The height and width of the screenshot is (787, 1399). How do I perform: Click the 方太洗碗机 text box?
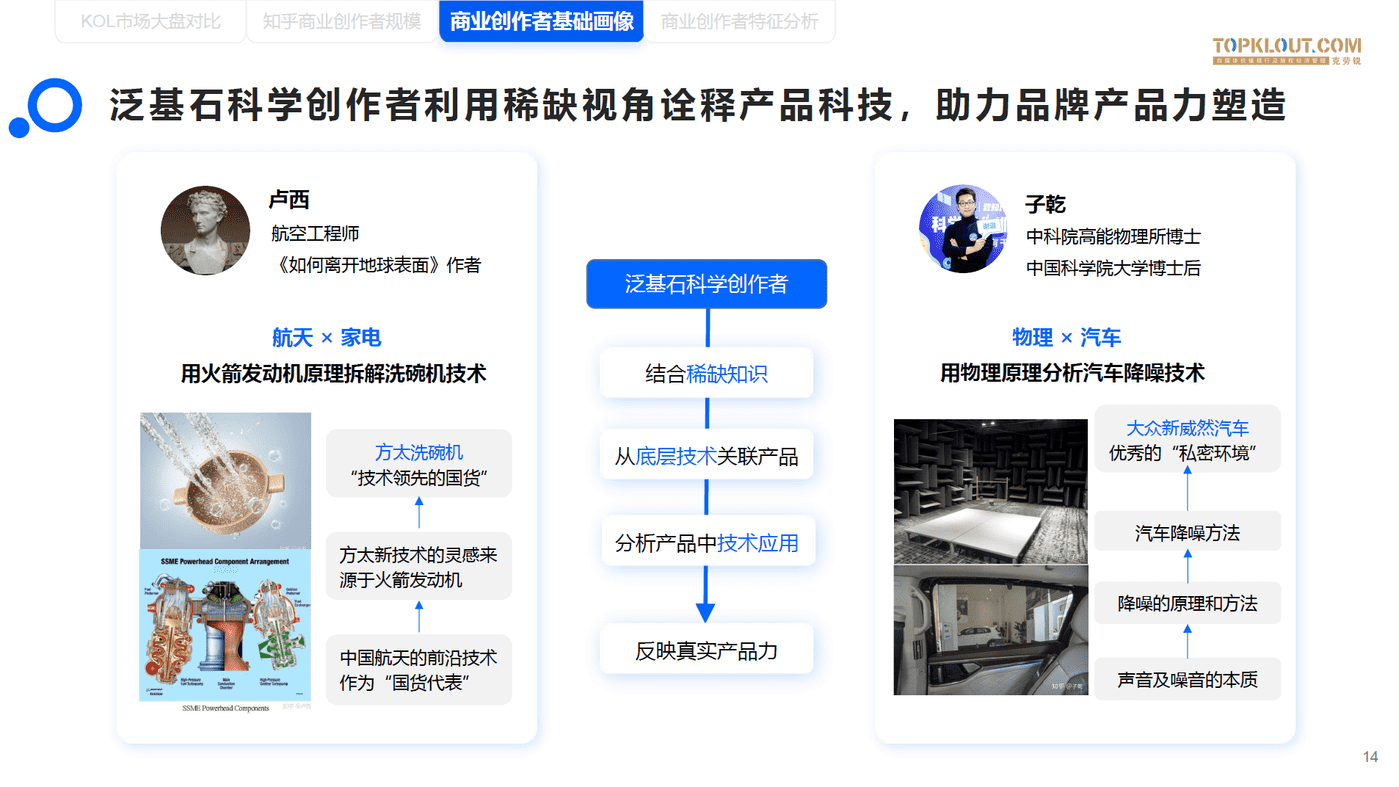coord(419,464)
